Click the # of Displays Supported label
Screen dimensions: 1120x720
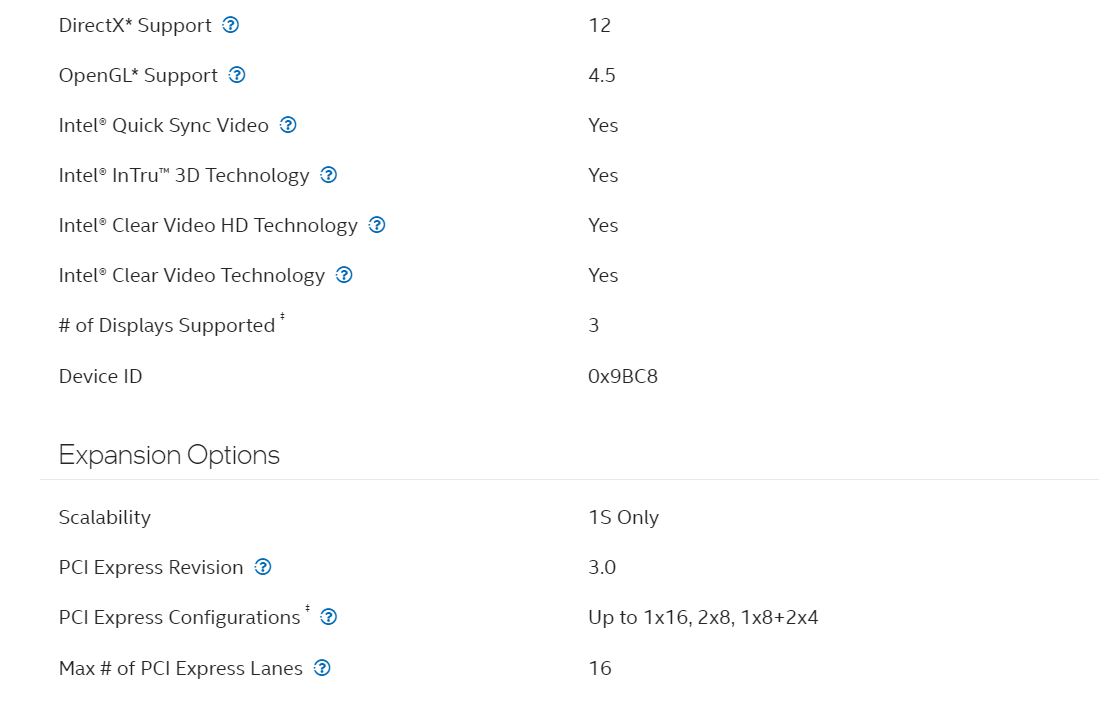click(167, 326)
